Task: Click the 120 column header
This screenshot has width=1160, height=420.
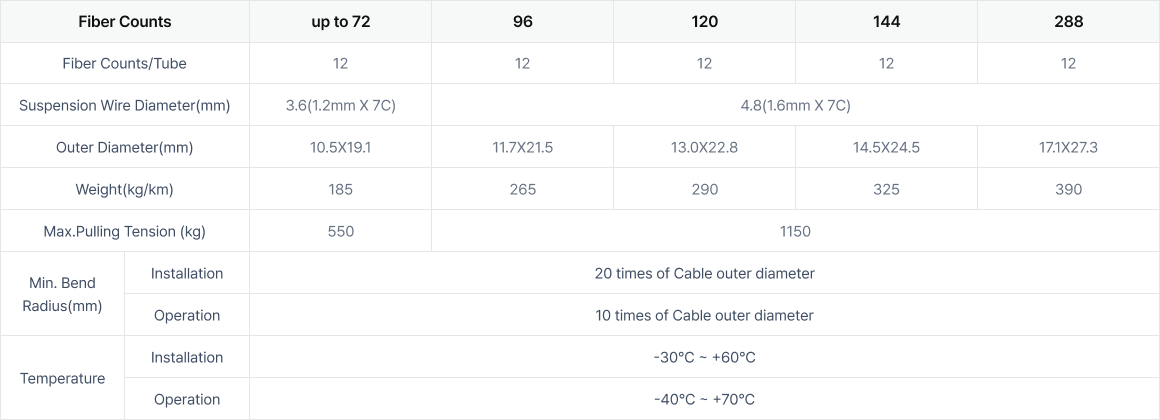Action: pyautogui.click(x=704, y=21)
